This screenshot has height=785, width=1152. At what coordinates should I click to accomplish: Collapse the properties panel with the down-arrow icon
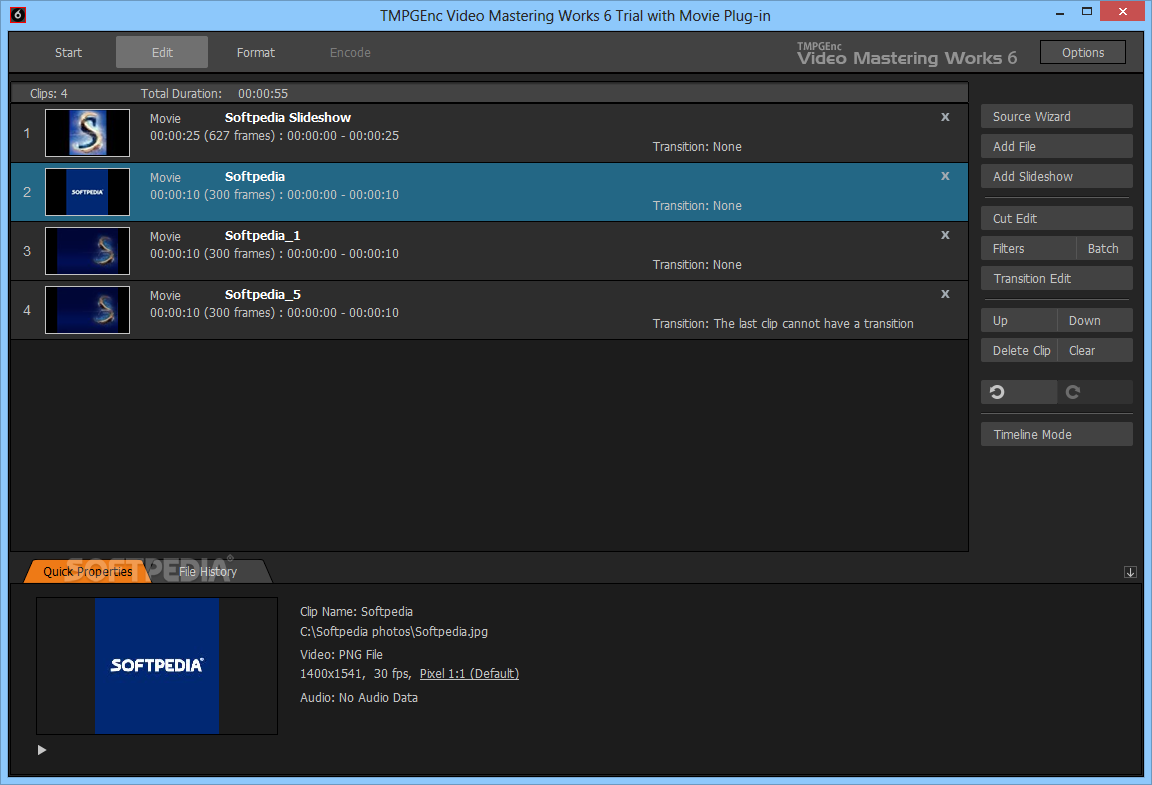1130,572
